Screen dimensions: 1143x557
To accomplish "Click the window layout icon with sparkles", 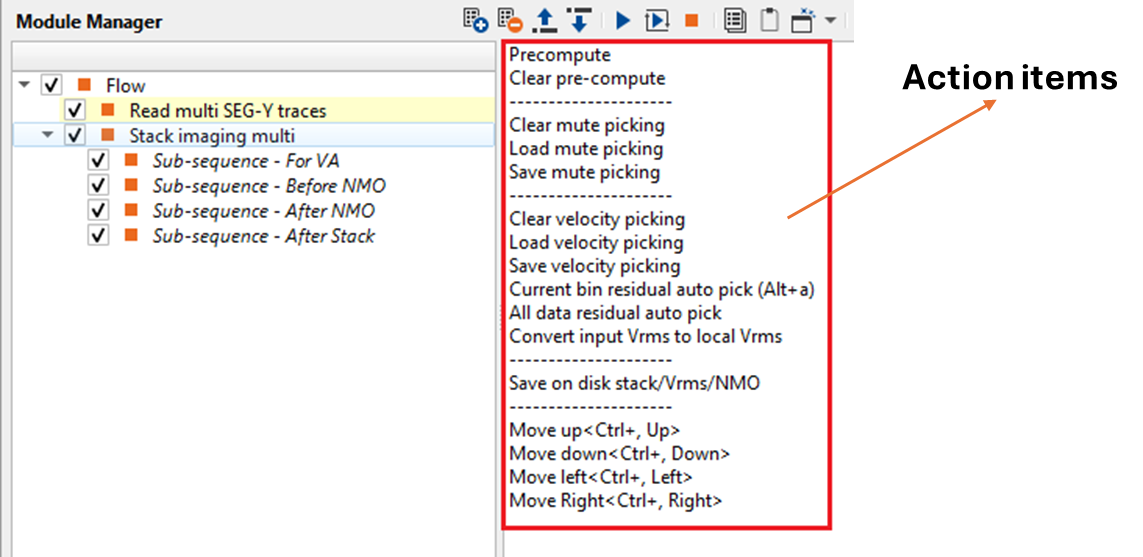I will pyautogui.click(x=803, y=20).
